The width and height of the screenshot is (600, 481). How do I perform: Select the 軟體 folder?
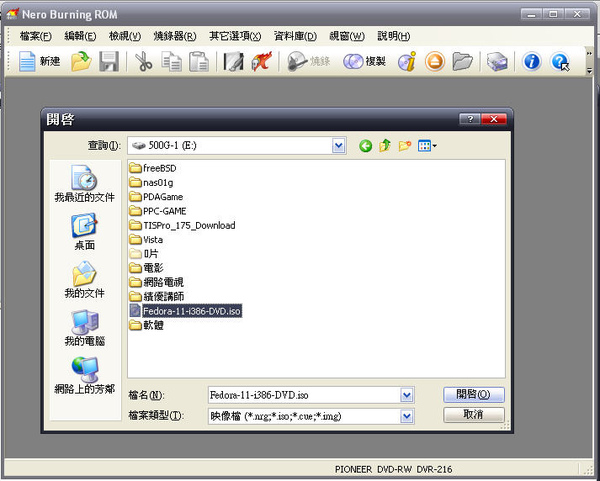click(x=147, y=325)
